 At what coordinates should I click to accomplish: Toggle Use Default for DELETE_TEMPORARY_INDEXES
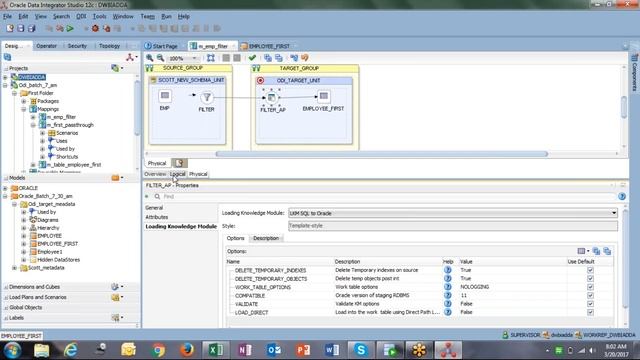coord(590,270)
